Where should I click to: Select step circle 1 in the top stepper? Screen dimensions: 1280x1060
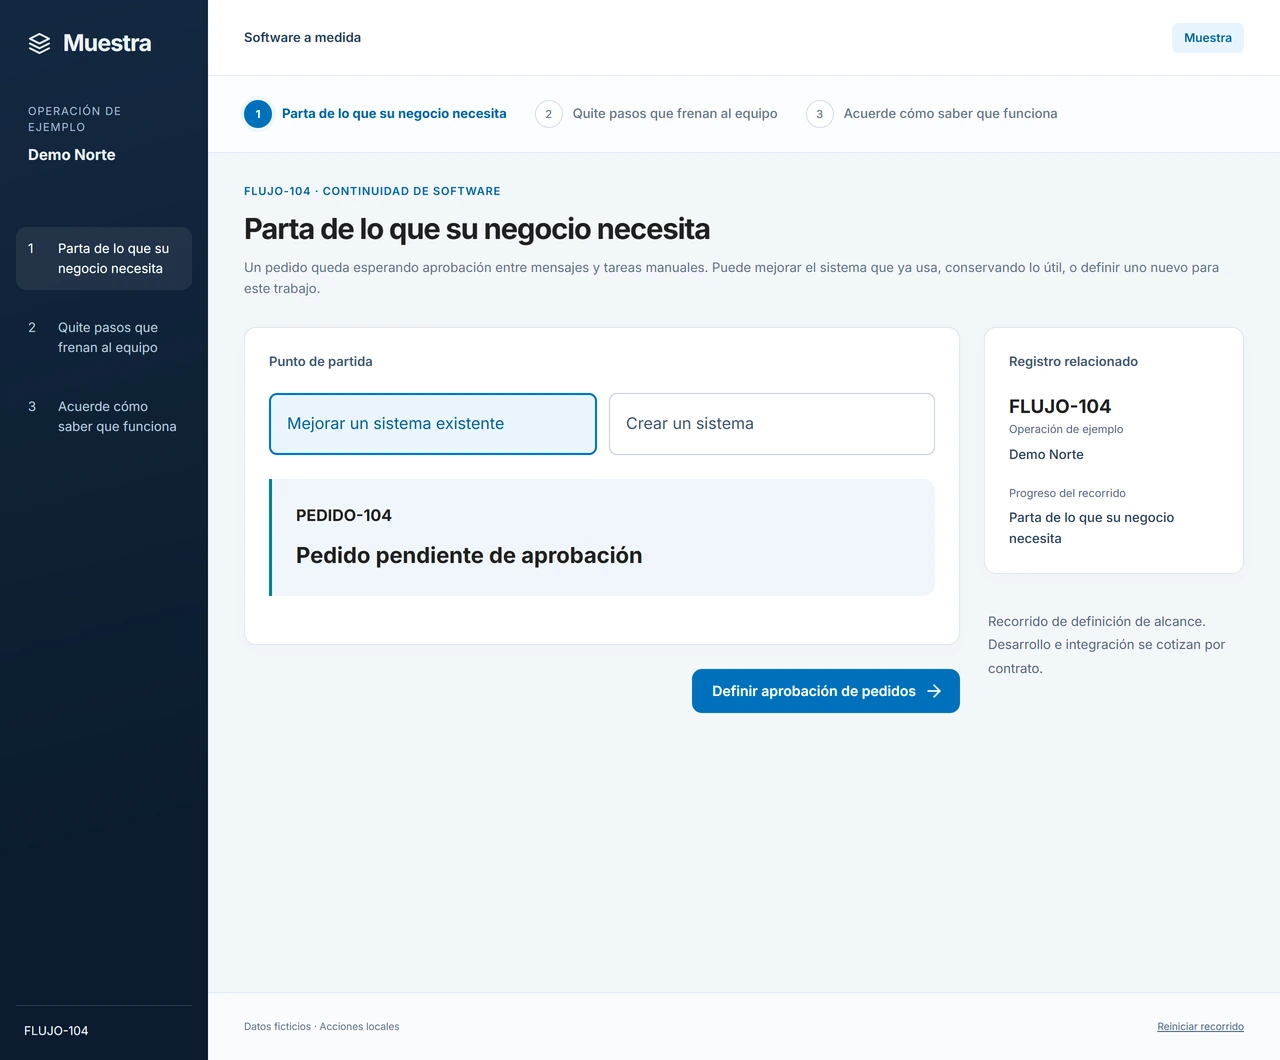tap(258, 114)
